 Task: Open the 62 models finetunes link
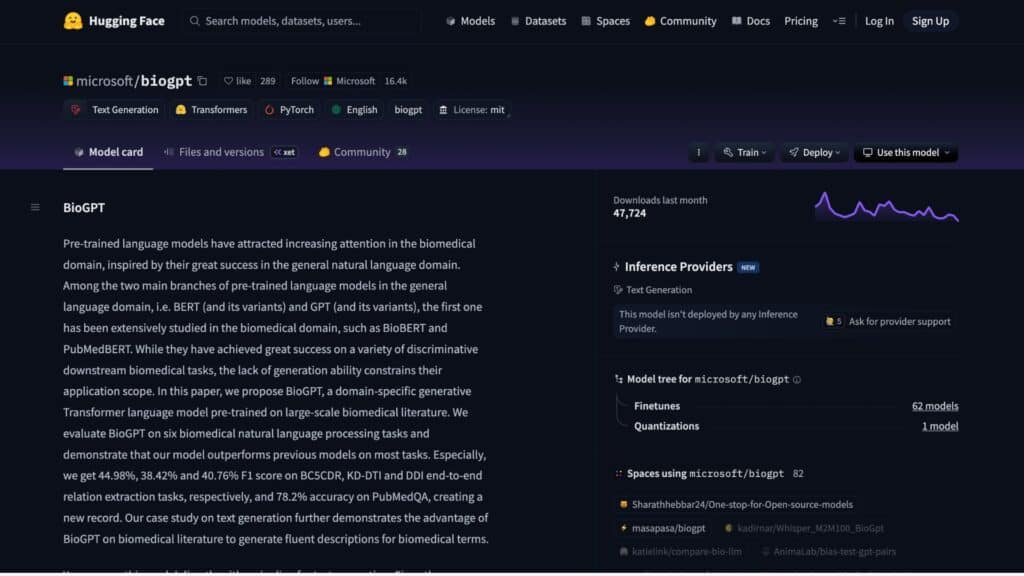click(934, 406)
